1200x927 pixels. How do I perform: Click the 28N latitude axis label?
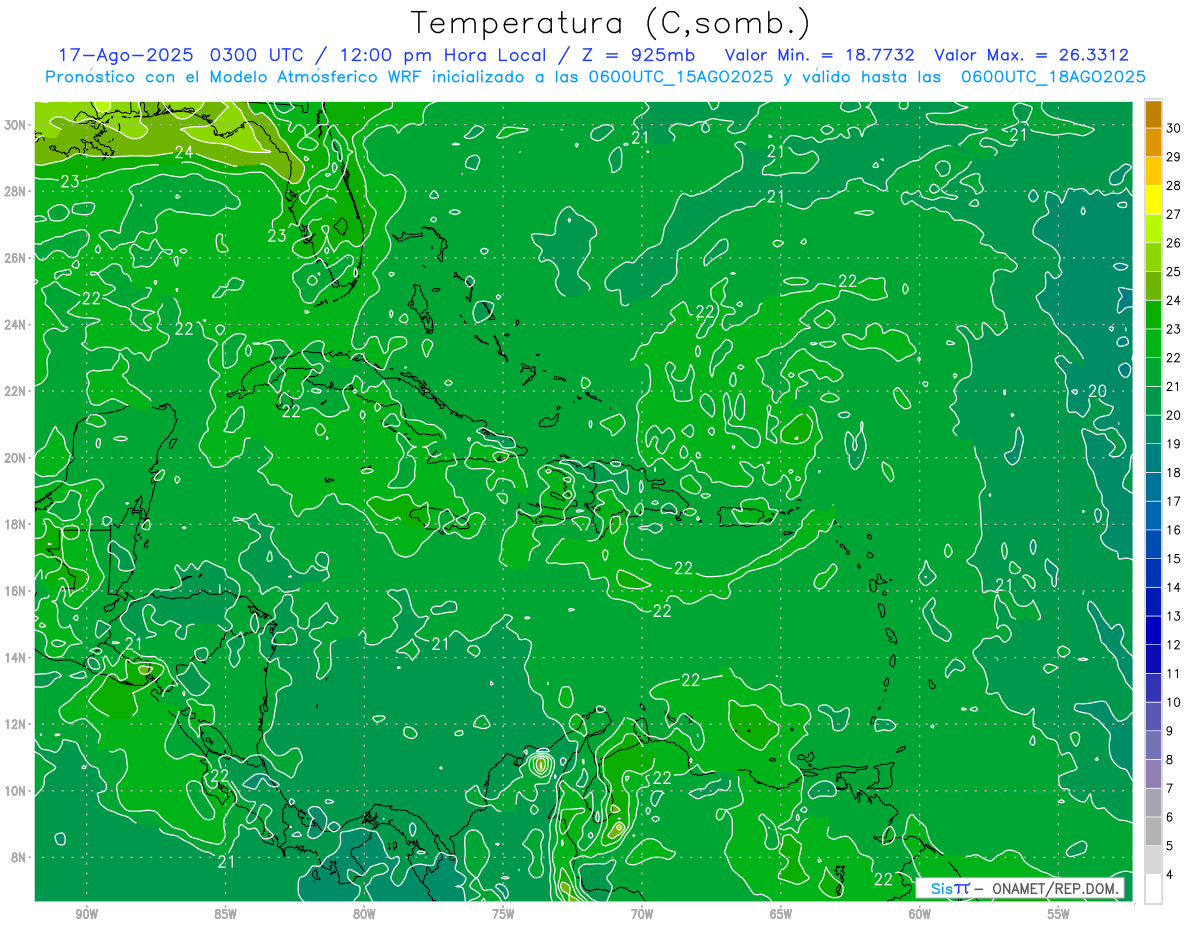coord(16,191)
